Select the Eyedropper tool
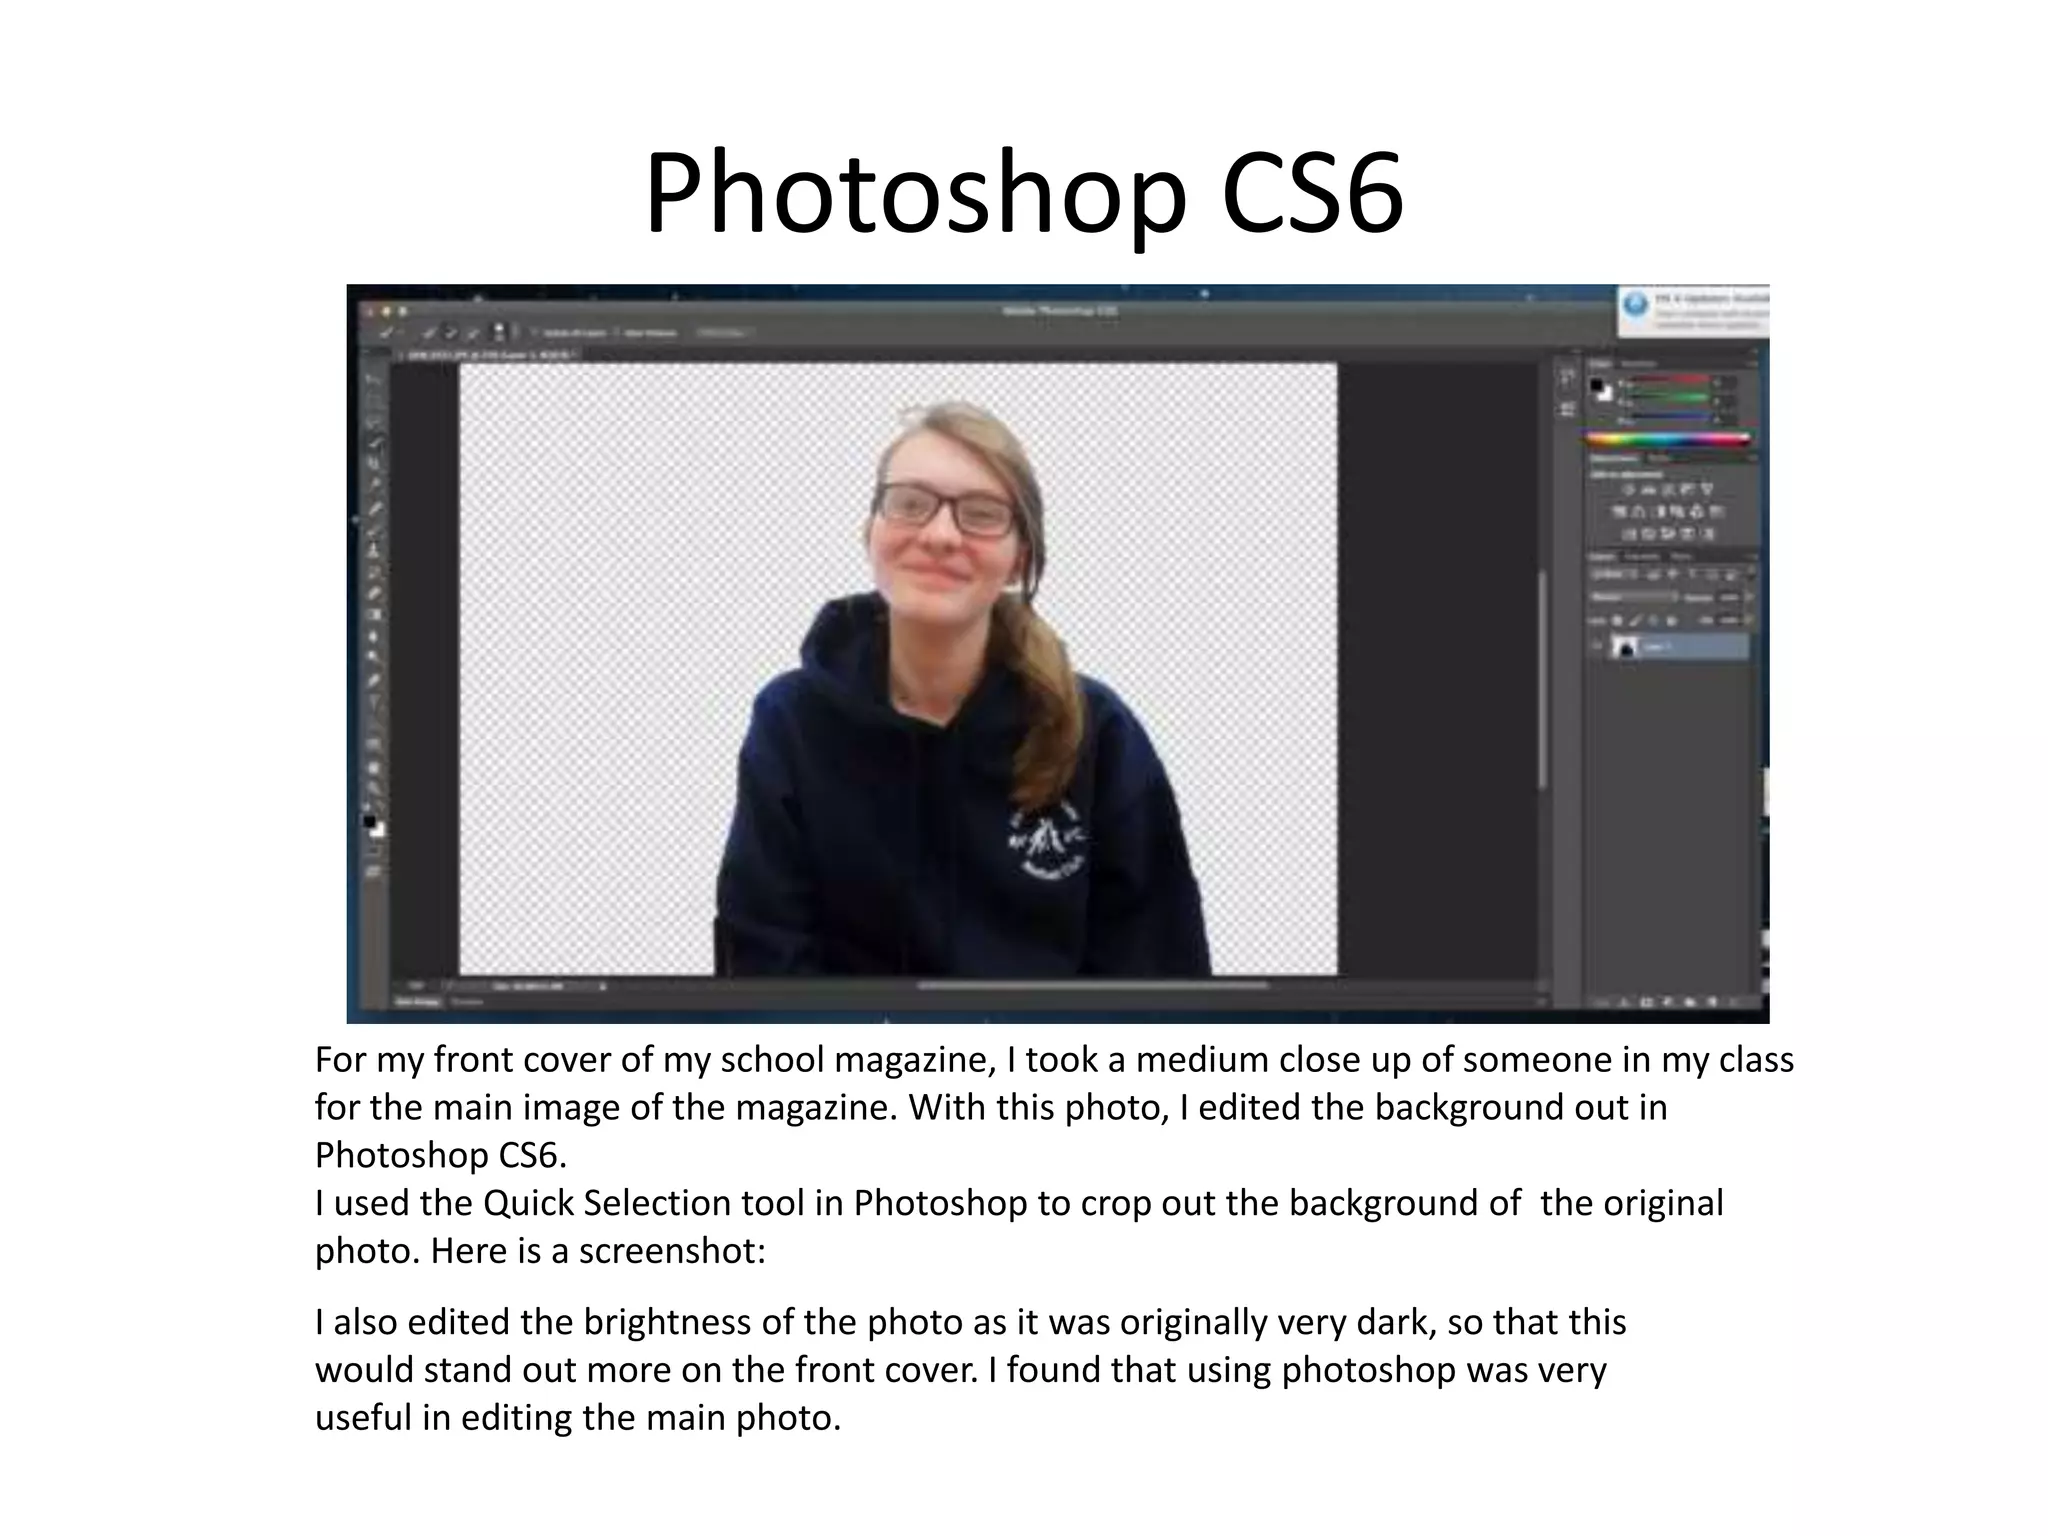The width and height of the screenshot is (2048, 1536). pos(374,484)
